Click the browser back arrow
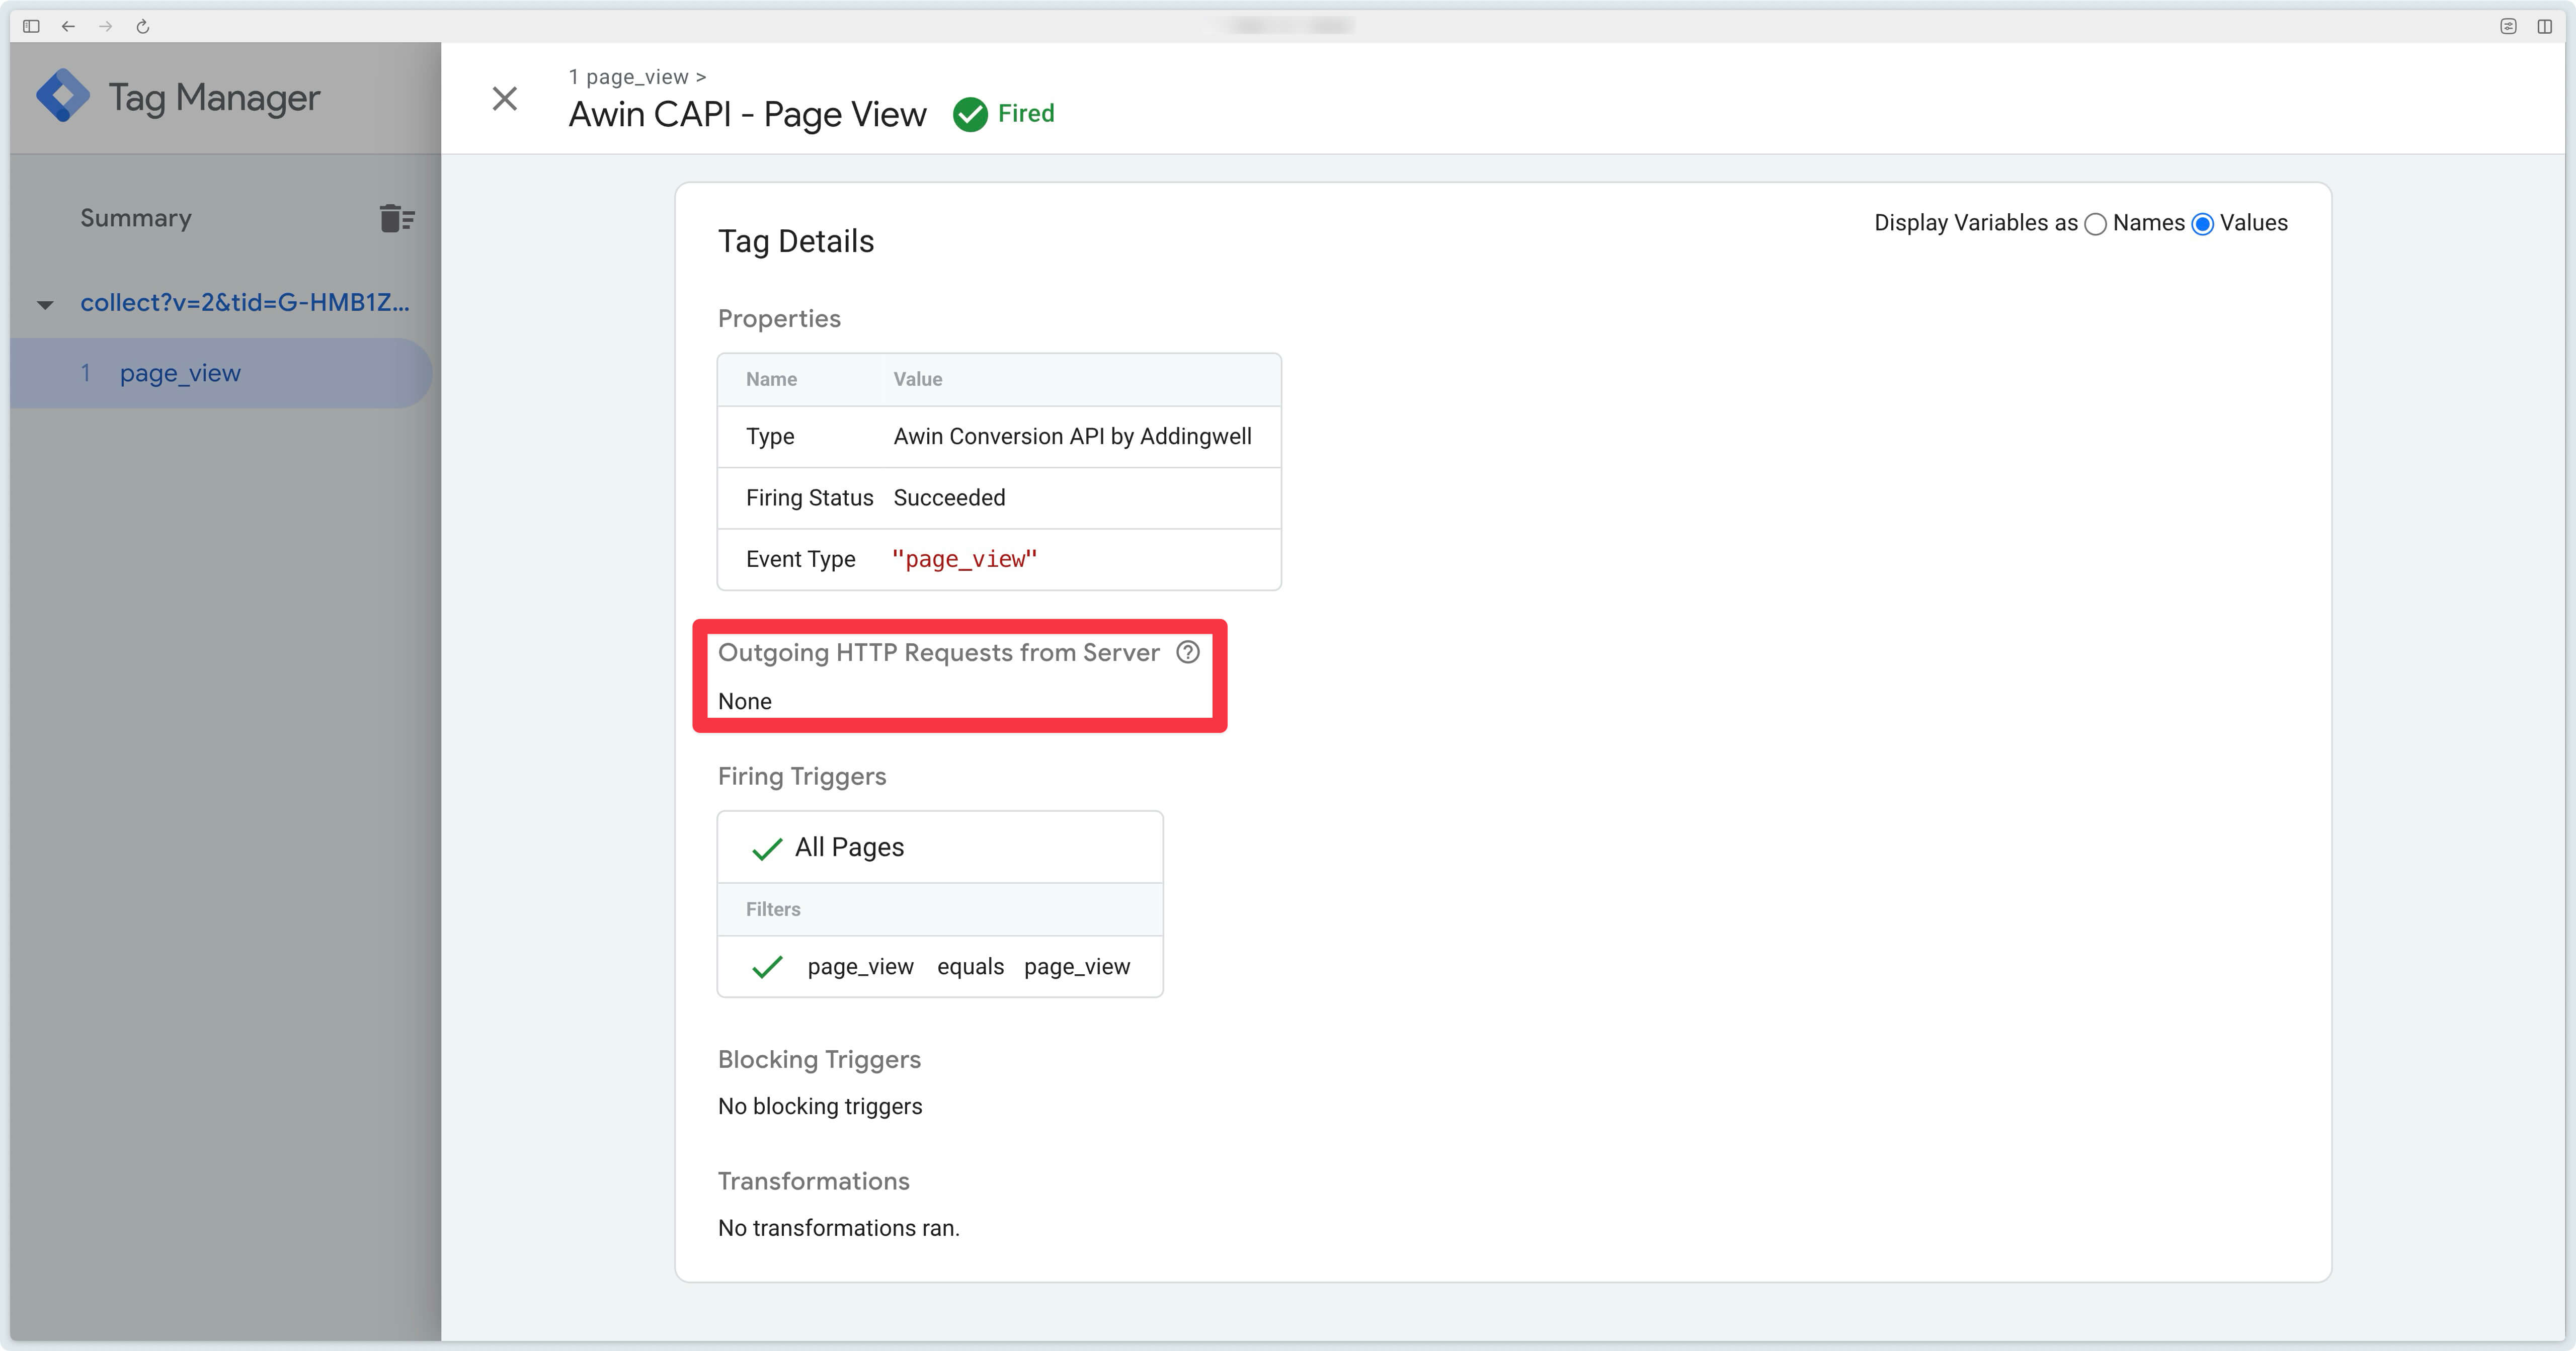2576x1351 pixels. pos(68,26)
